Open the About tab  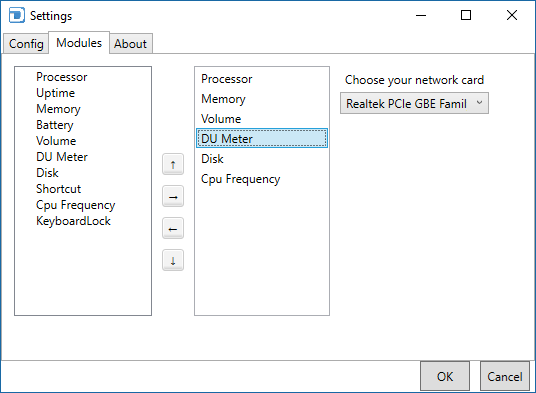[x=131, y=43]
